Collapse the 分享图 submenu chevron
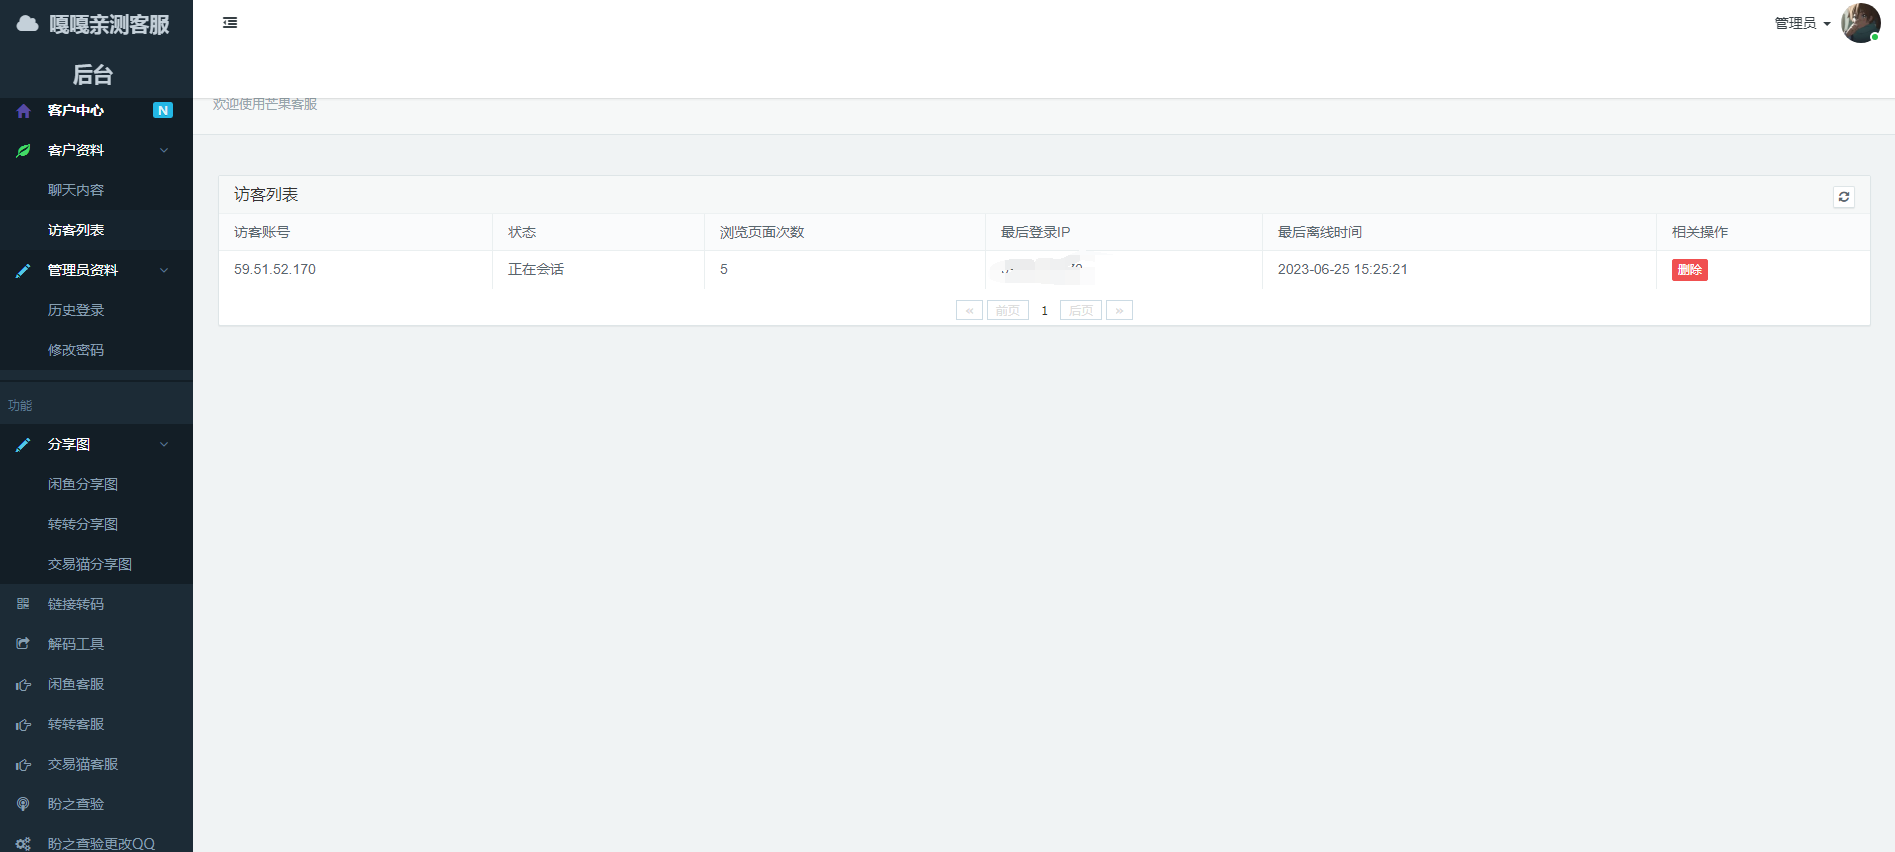 pos(164,445)
